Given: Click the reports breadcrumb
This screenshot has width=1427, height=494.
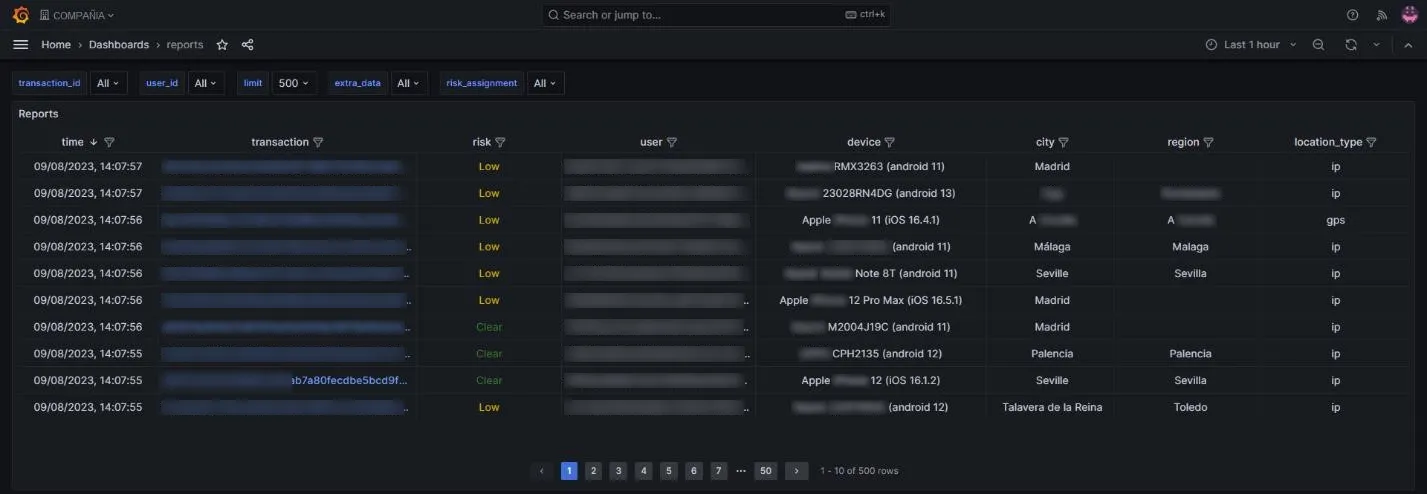Looking at the screenshot, I should tap(185, 45).
